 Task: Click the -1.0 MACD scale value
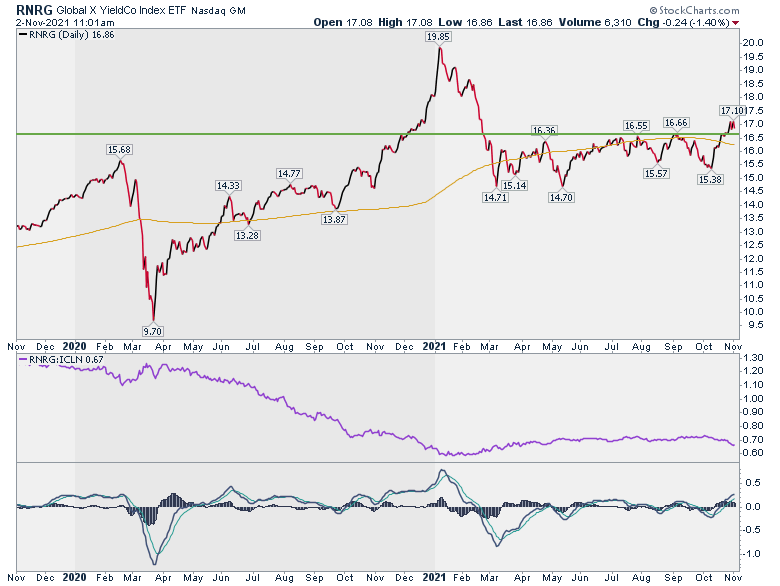tap(751, 554)
